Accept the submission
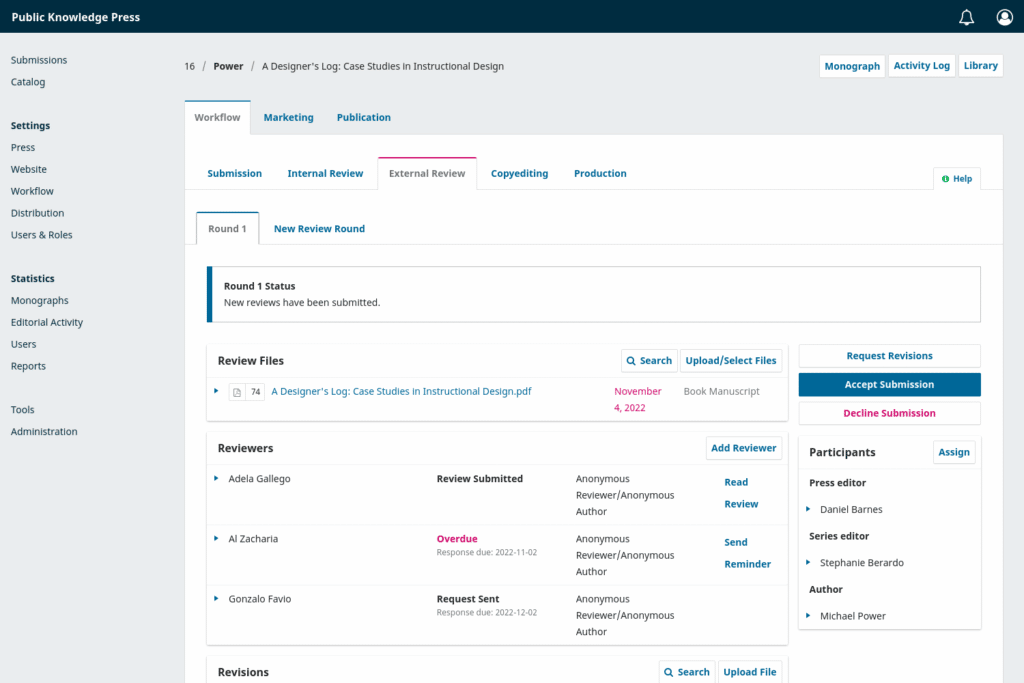Image resolution: width=1024 pixels, height=683 pixels. (x=888, y=384)
